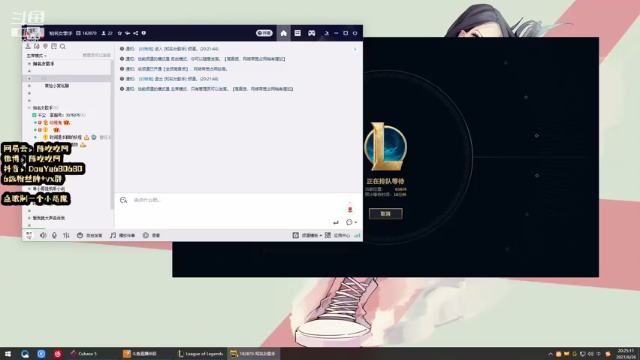Open the audio mixer sliders icon
640x360 pixels.
66,235
